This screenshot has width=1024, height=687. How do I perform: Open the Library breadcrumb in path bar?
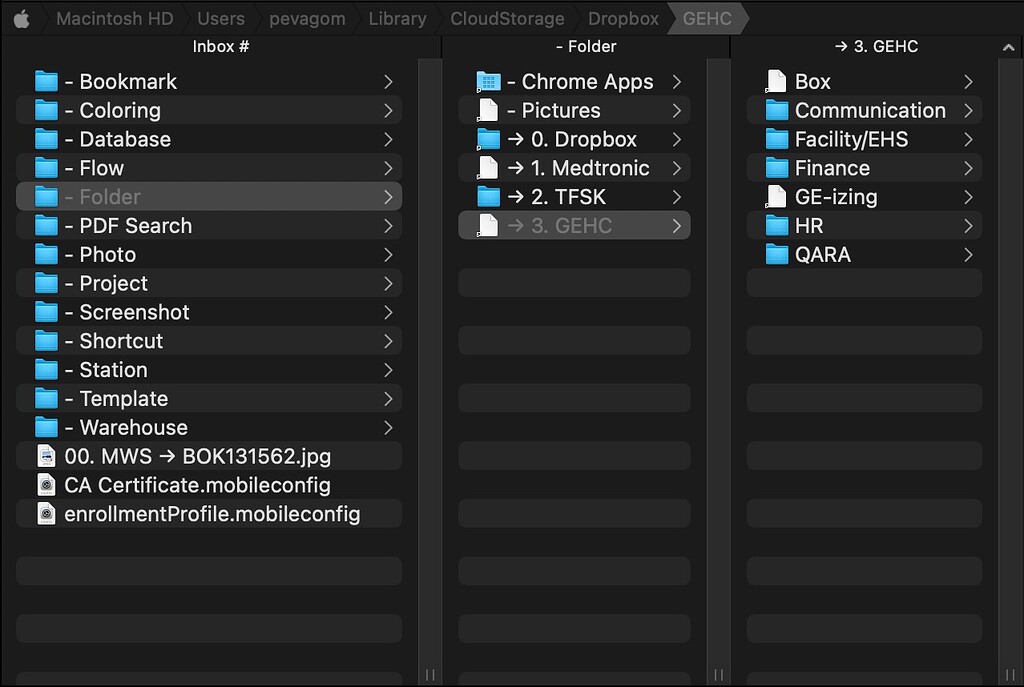click(397, 18)
